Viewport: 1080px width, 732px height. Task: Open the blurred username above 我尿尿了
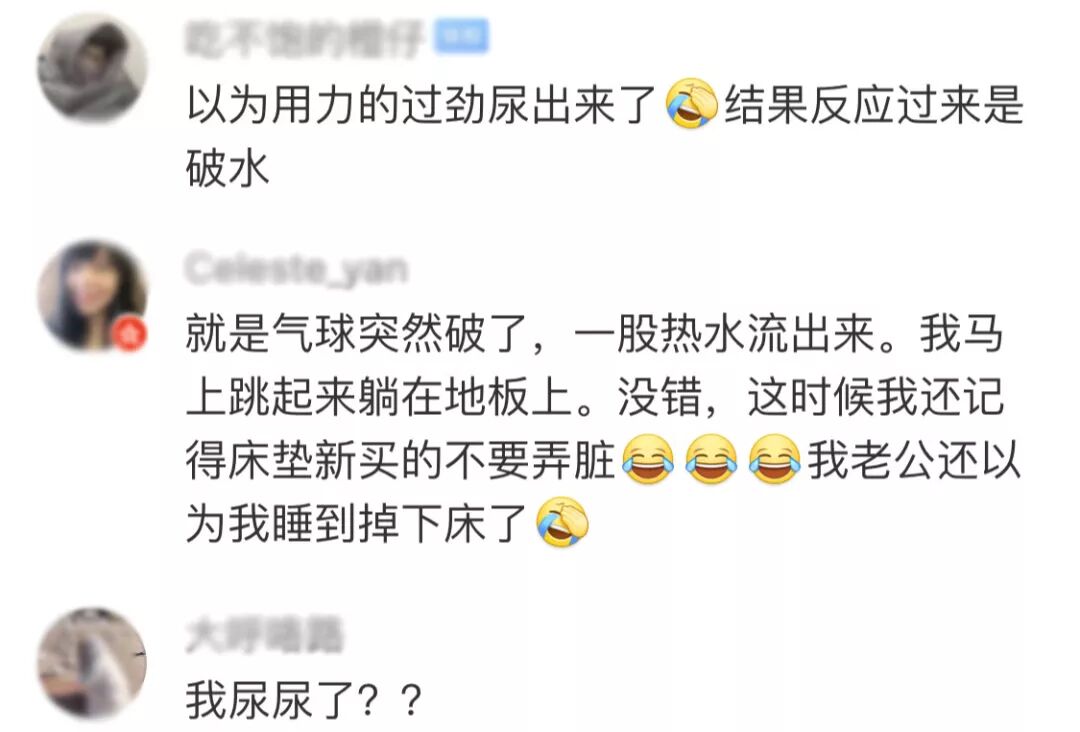pyautogui.click(x=264, y=636)
